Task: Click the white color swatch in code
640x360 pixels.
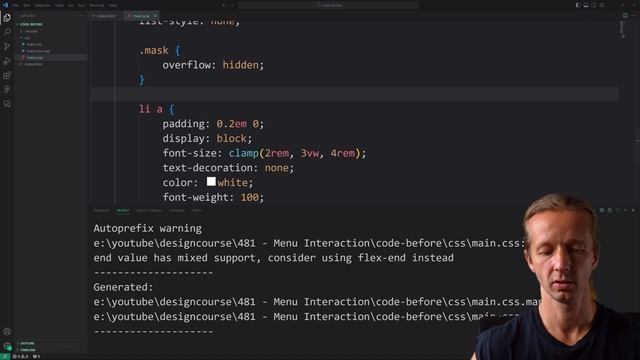Action: click(211, 181)
